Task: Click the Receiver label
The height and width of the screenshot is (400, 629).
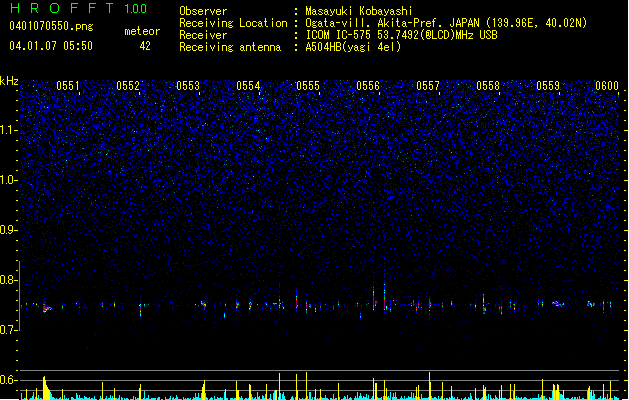Action: [x=203, y=35]
